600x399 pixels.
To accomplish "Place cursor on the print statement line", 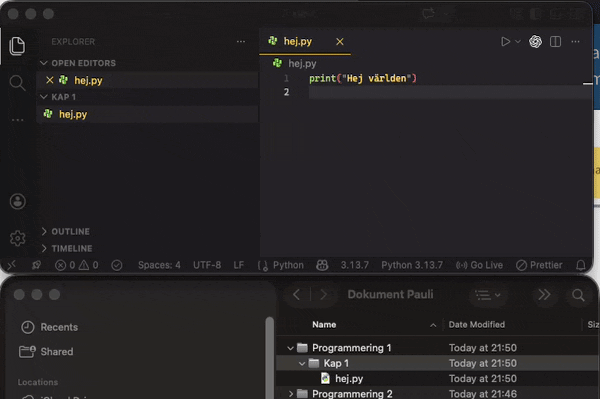I will 362,78.
